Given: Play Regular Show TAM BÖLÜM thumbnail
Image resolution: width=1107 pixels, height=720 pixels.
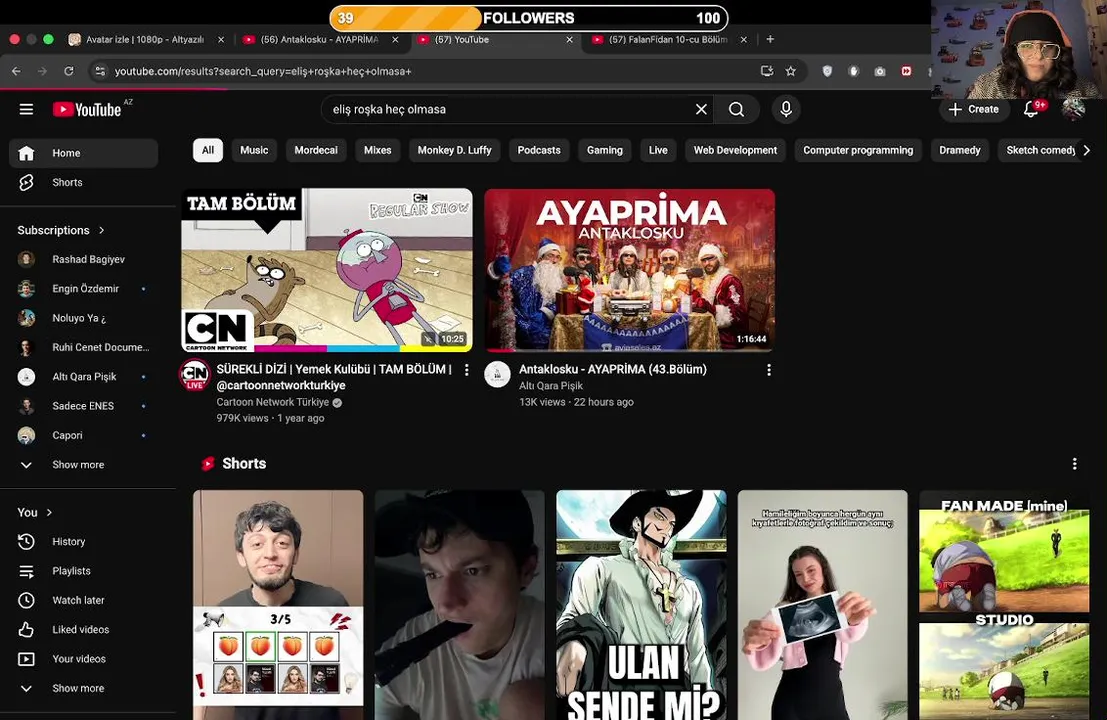Looking at the screenshot, I should [327, 270].
